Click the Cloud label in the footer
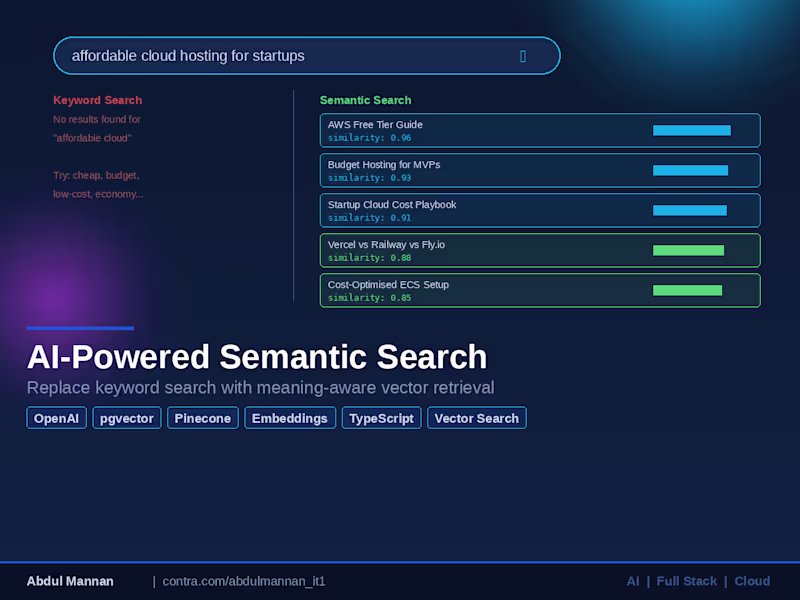 coord(752,581)
